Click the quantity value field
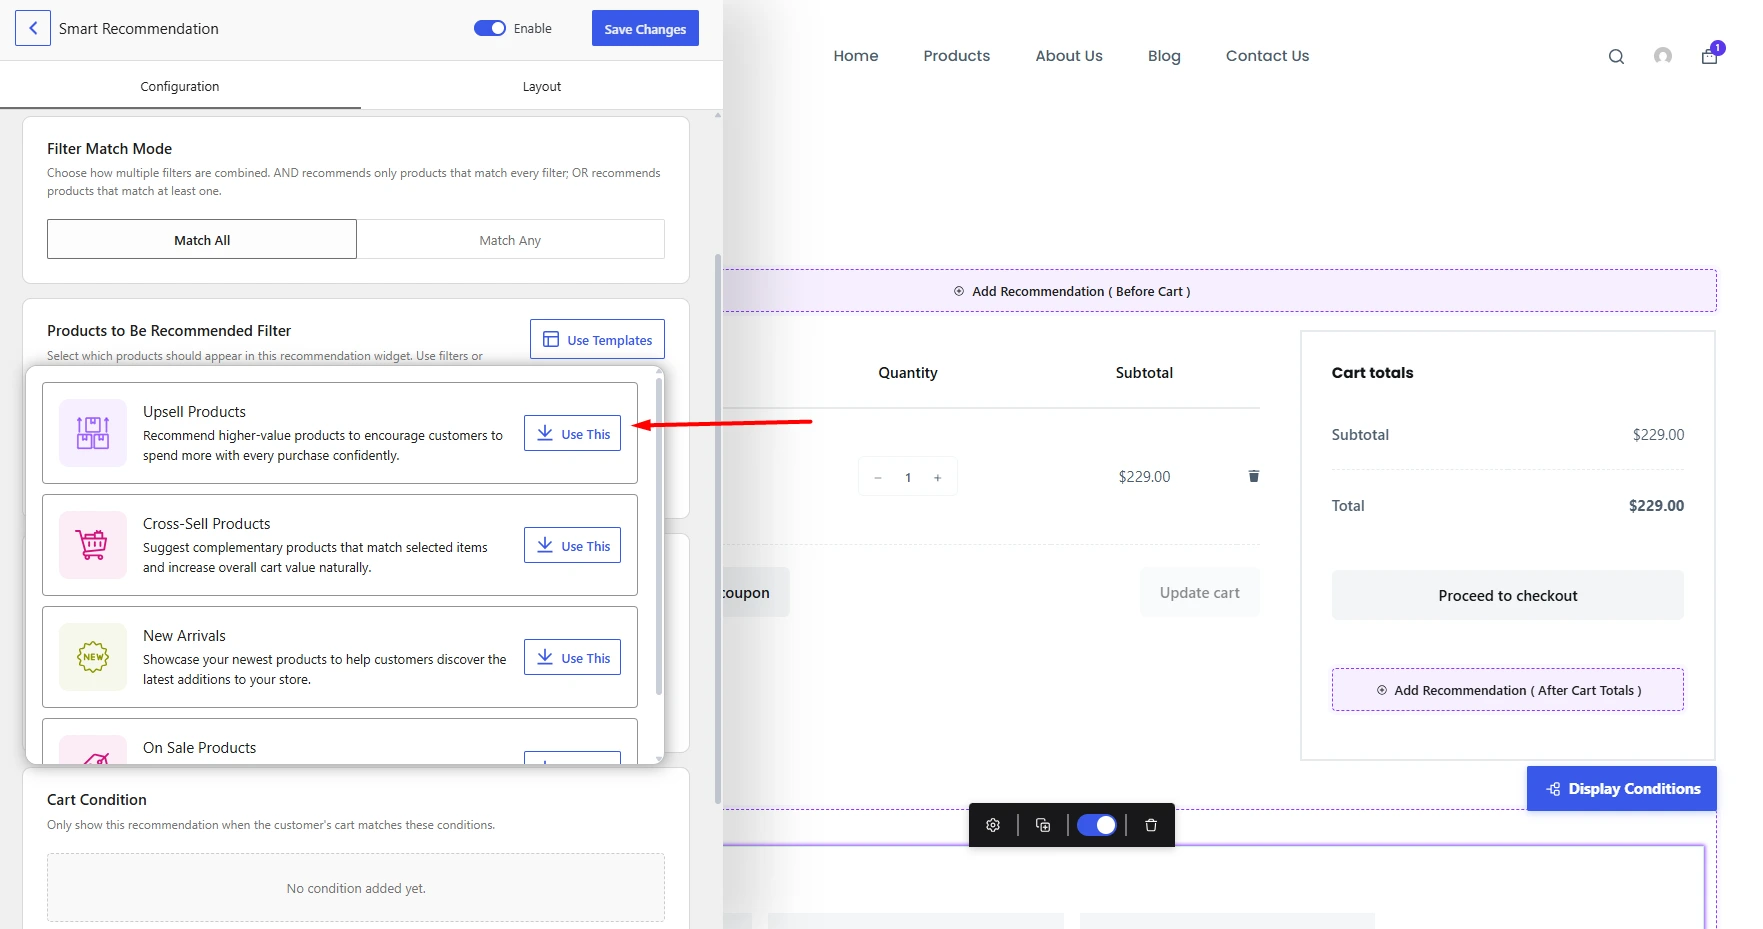This screenshot has height=929, width=1763. click(x=908, y=477)
